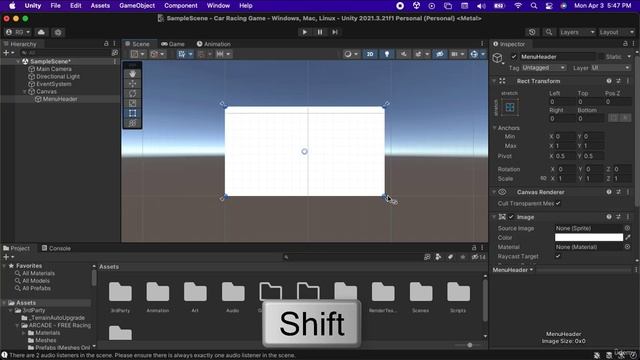This screenshot has height=360, width=640.
Task: Switch to the Console tab
Action: (56, 248)
